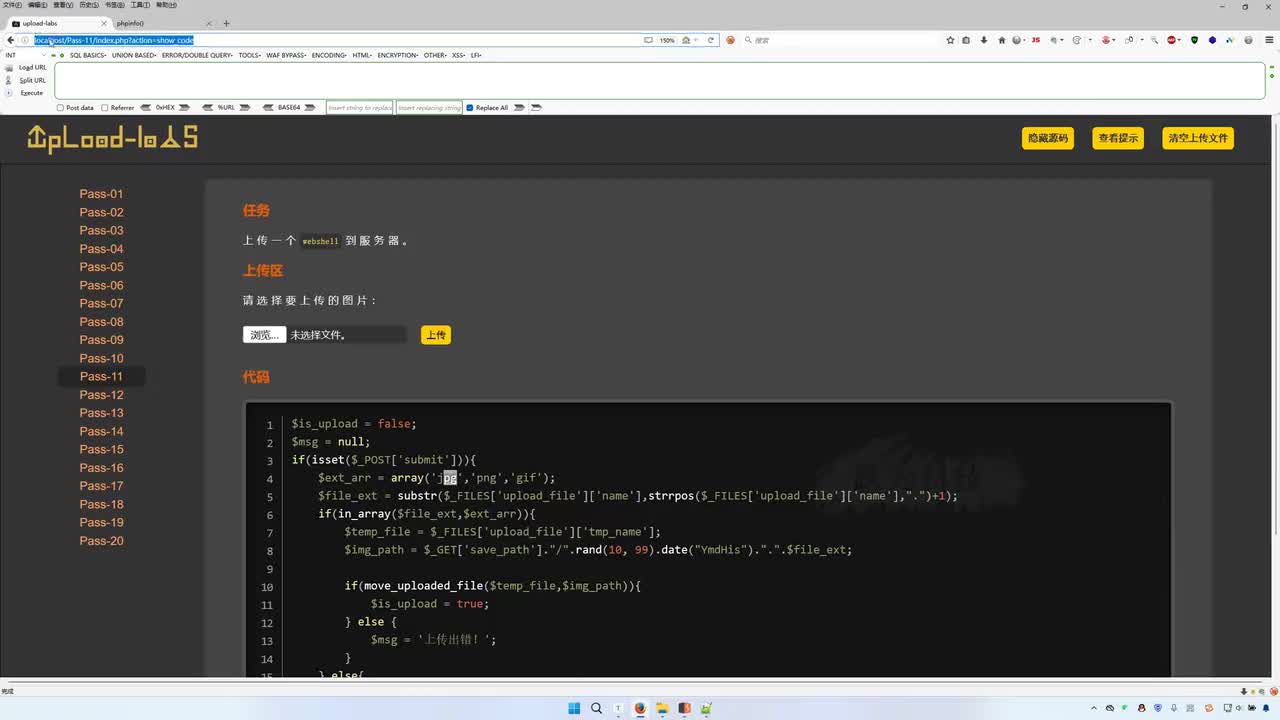Viewport: 1280px width, 720px height.
Task: Focus the 'Insert replacing string' field
Action: point(429,107)
